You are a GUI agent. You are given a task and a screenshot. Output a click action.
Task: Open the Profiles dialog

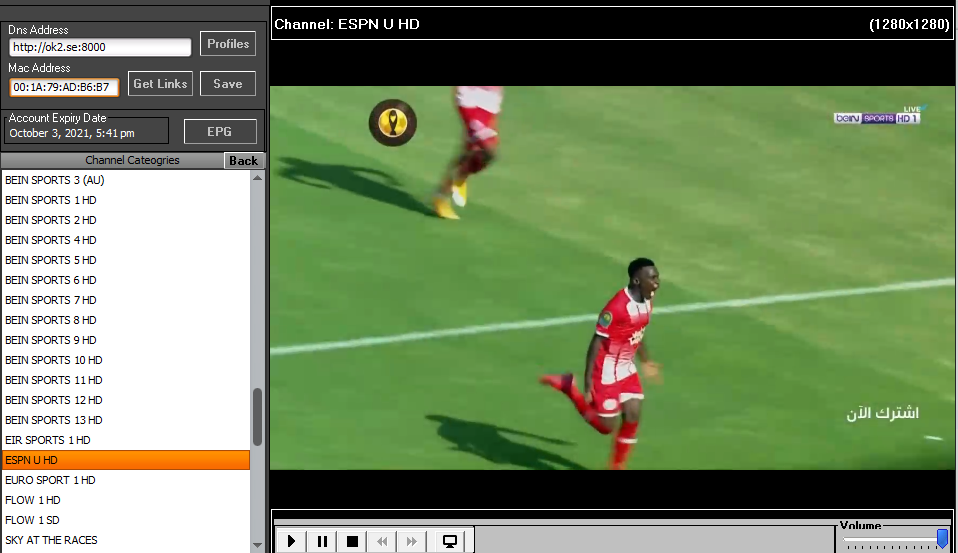(228, 44)
